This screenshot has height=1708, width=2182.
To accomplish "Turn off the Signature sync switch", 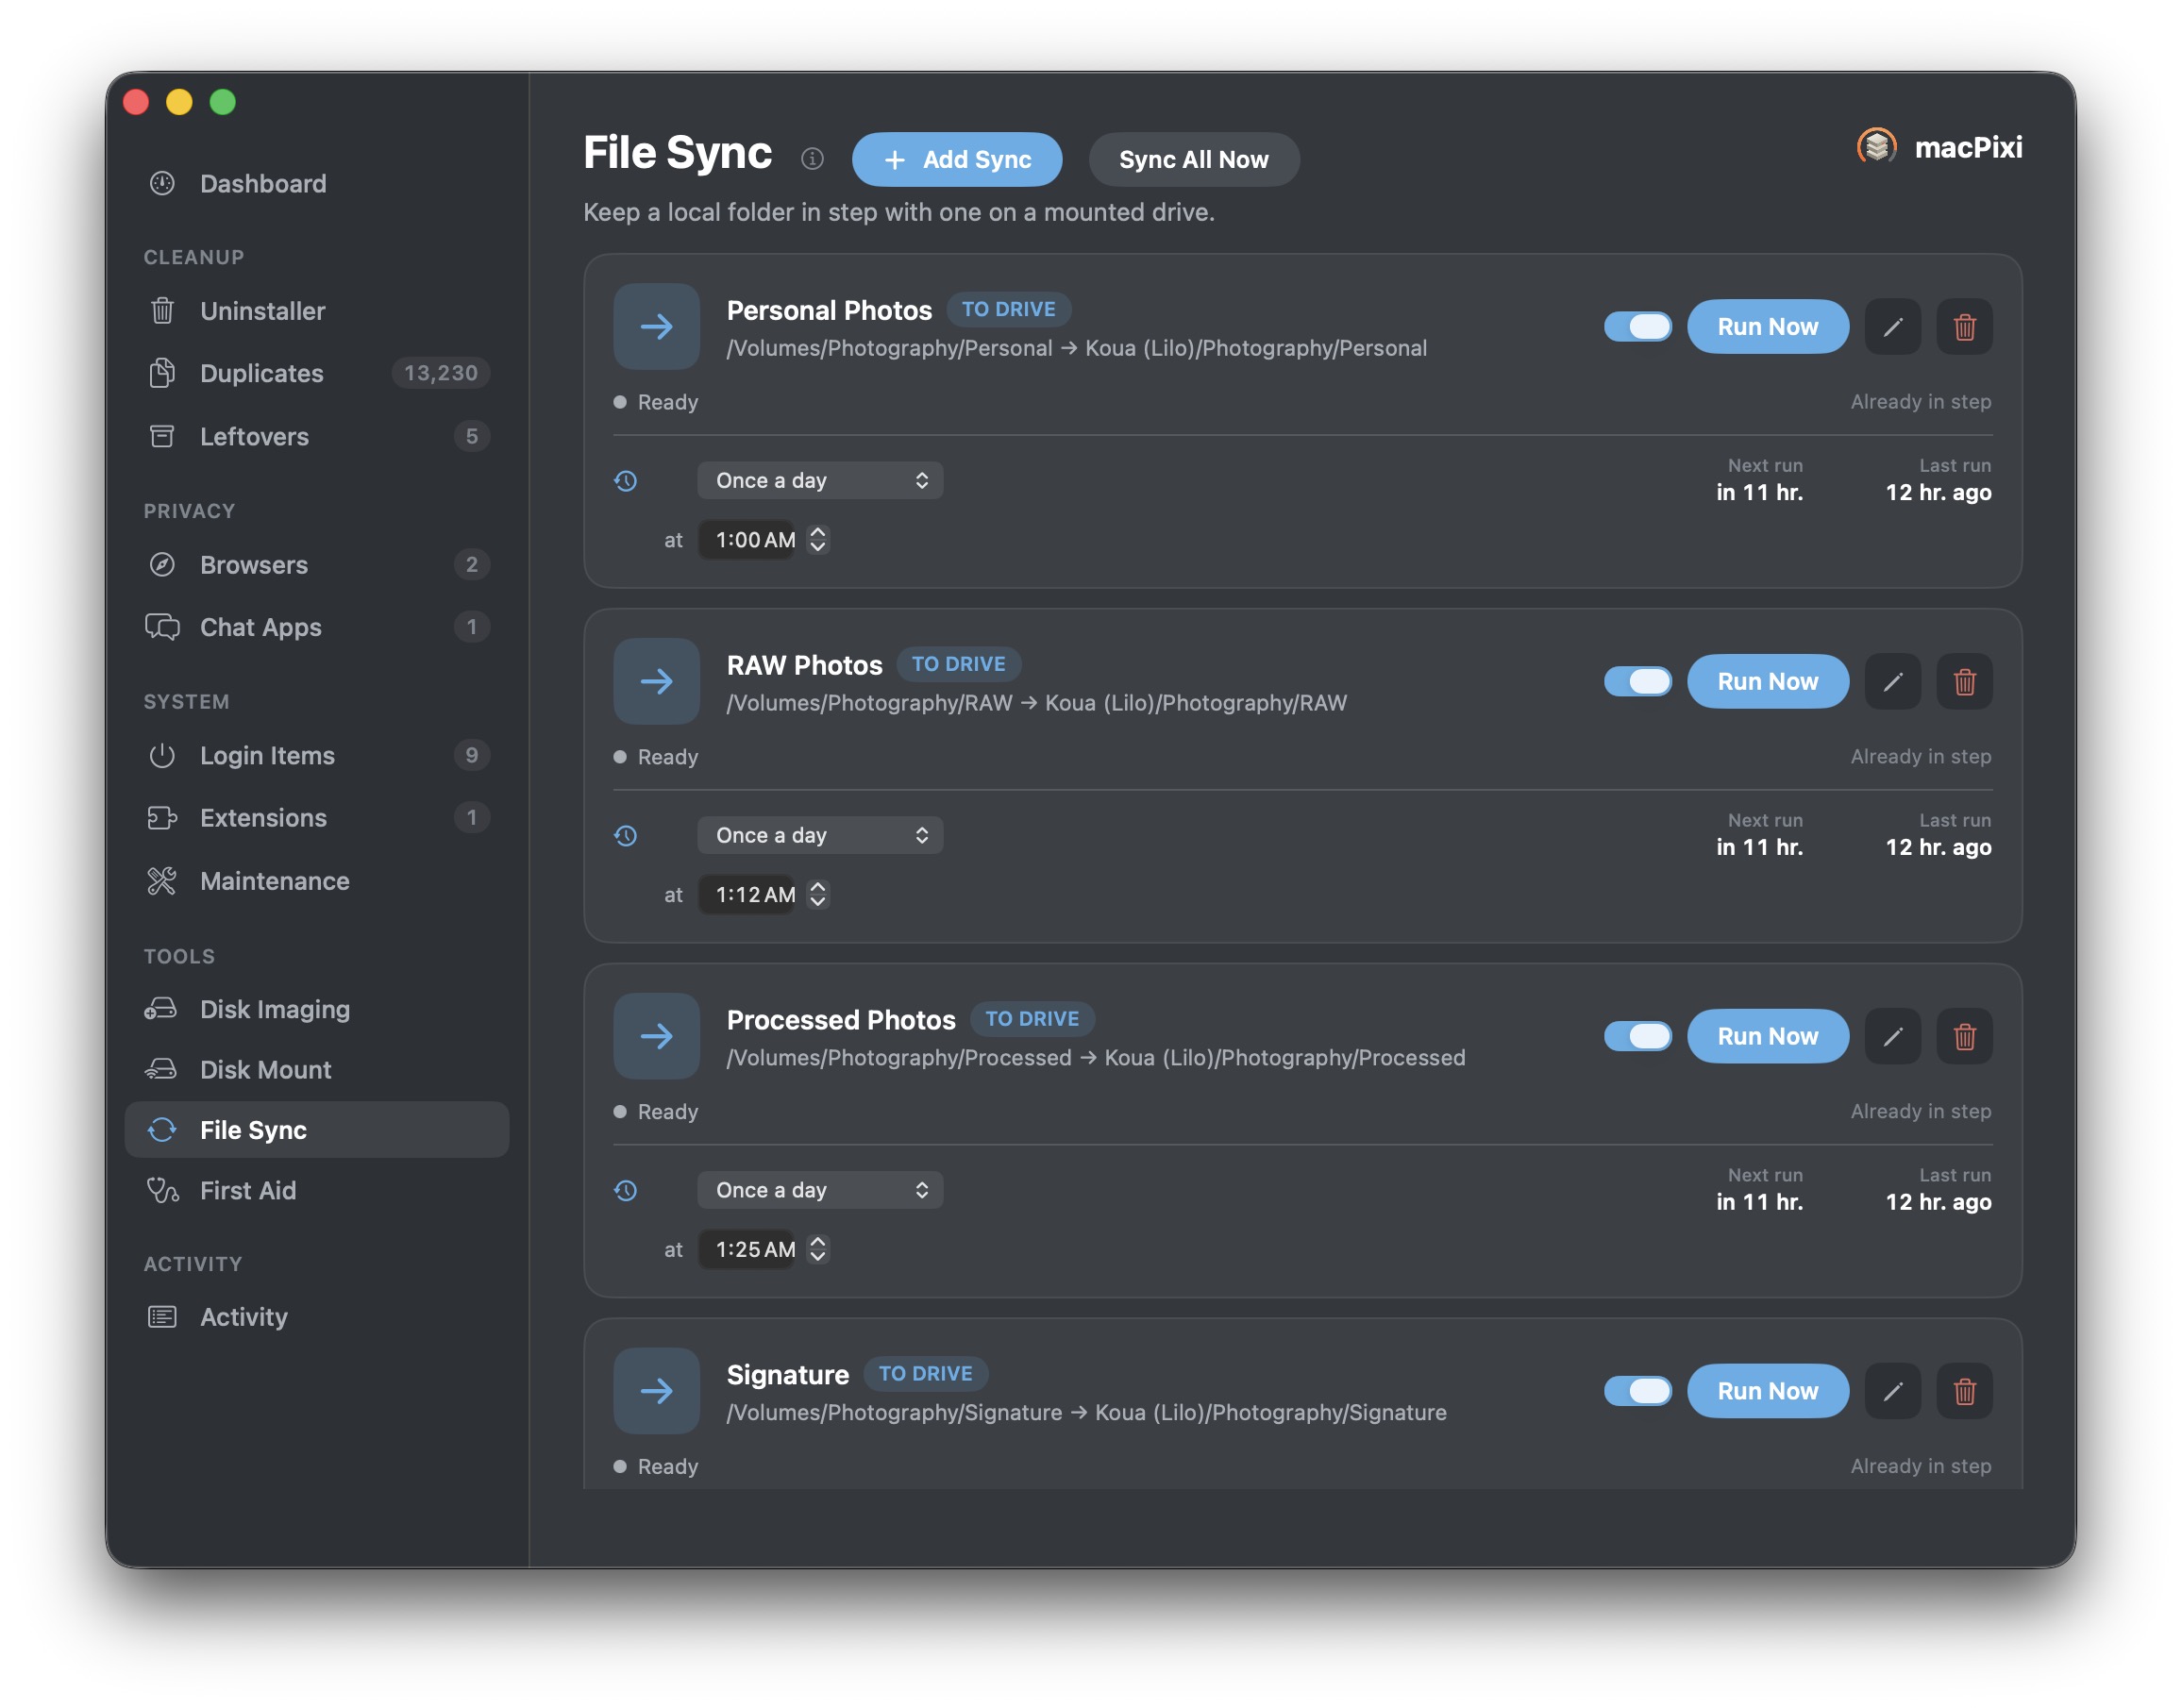I will pos(1637,1391).
